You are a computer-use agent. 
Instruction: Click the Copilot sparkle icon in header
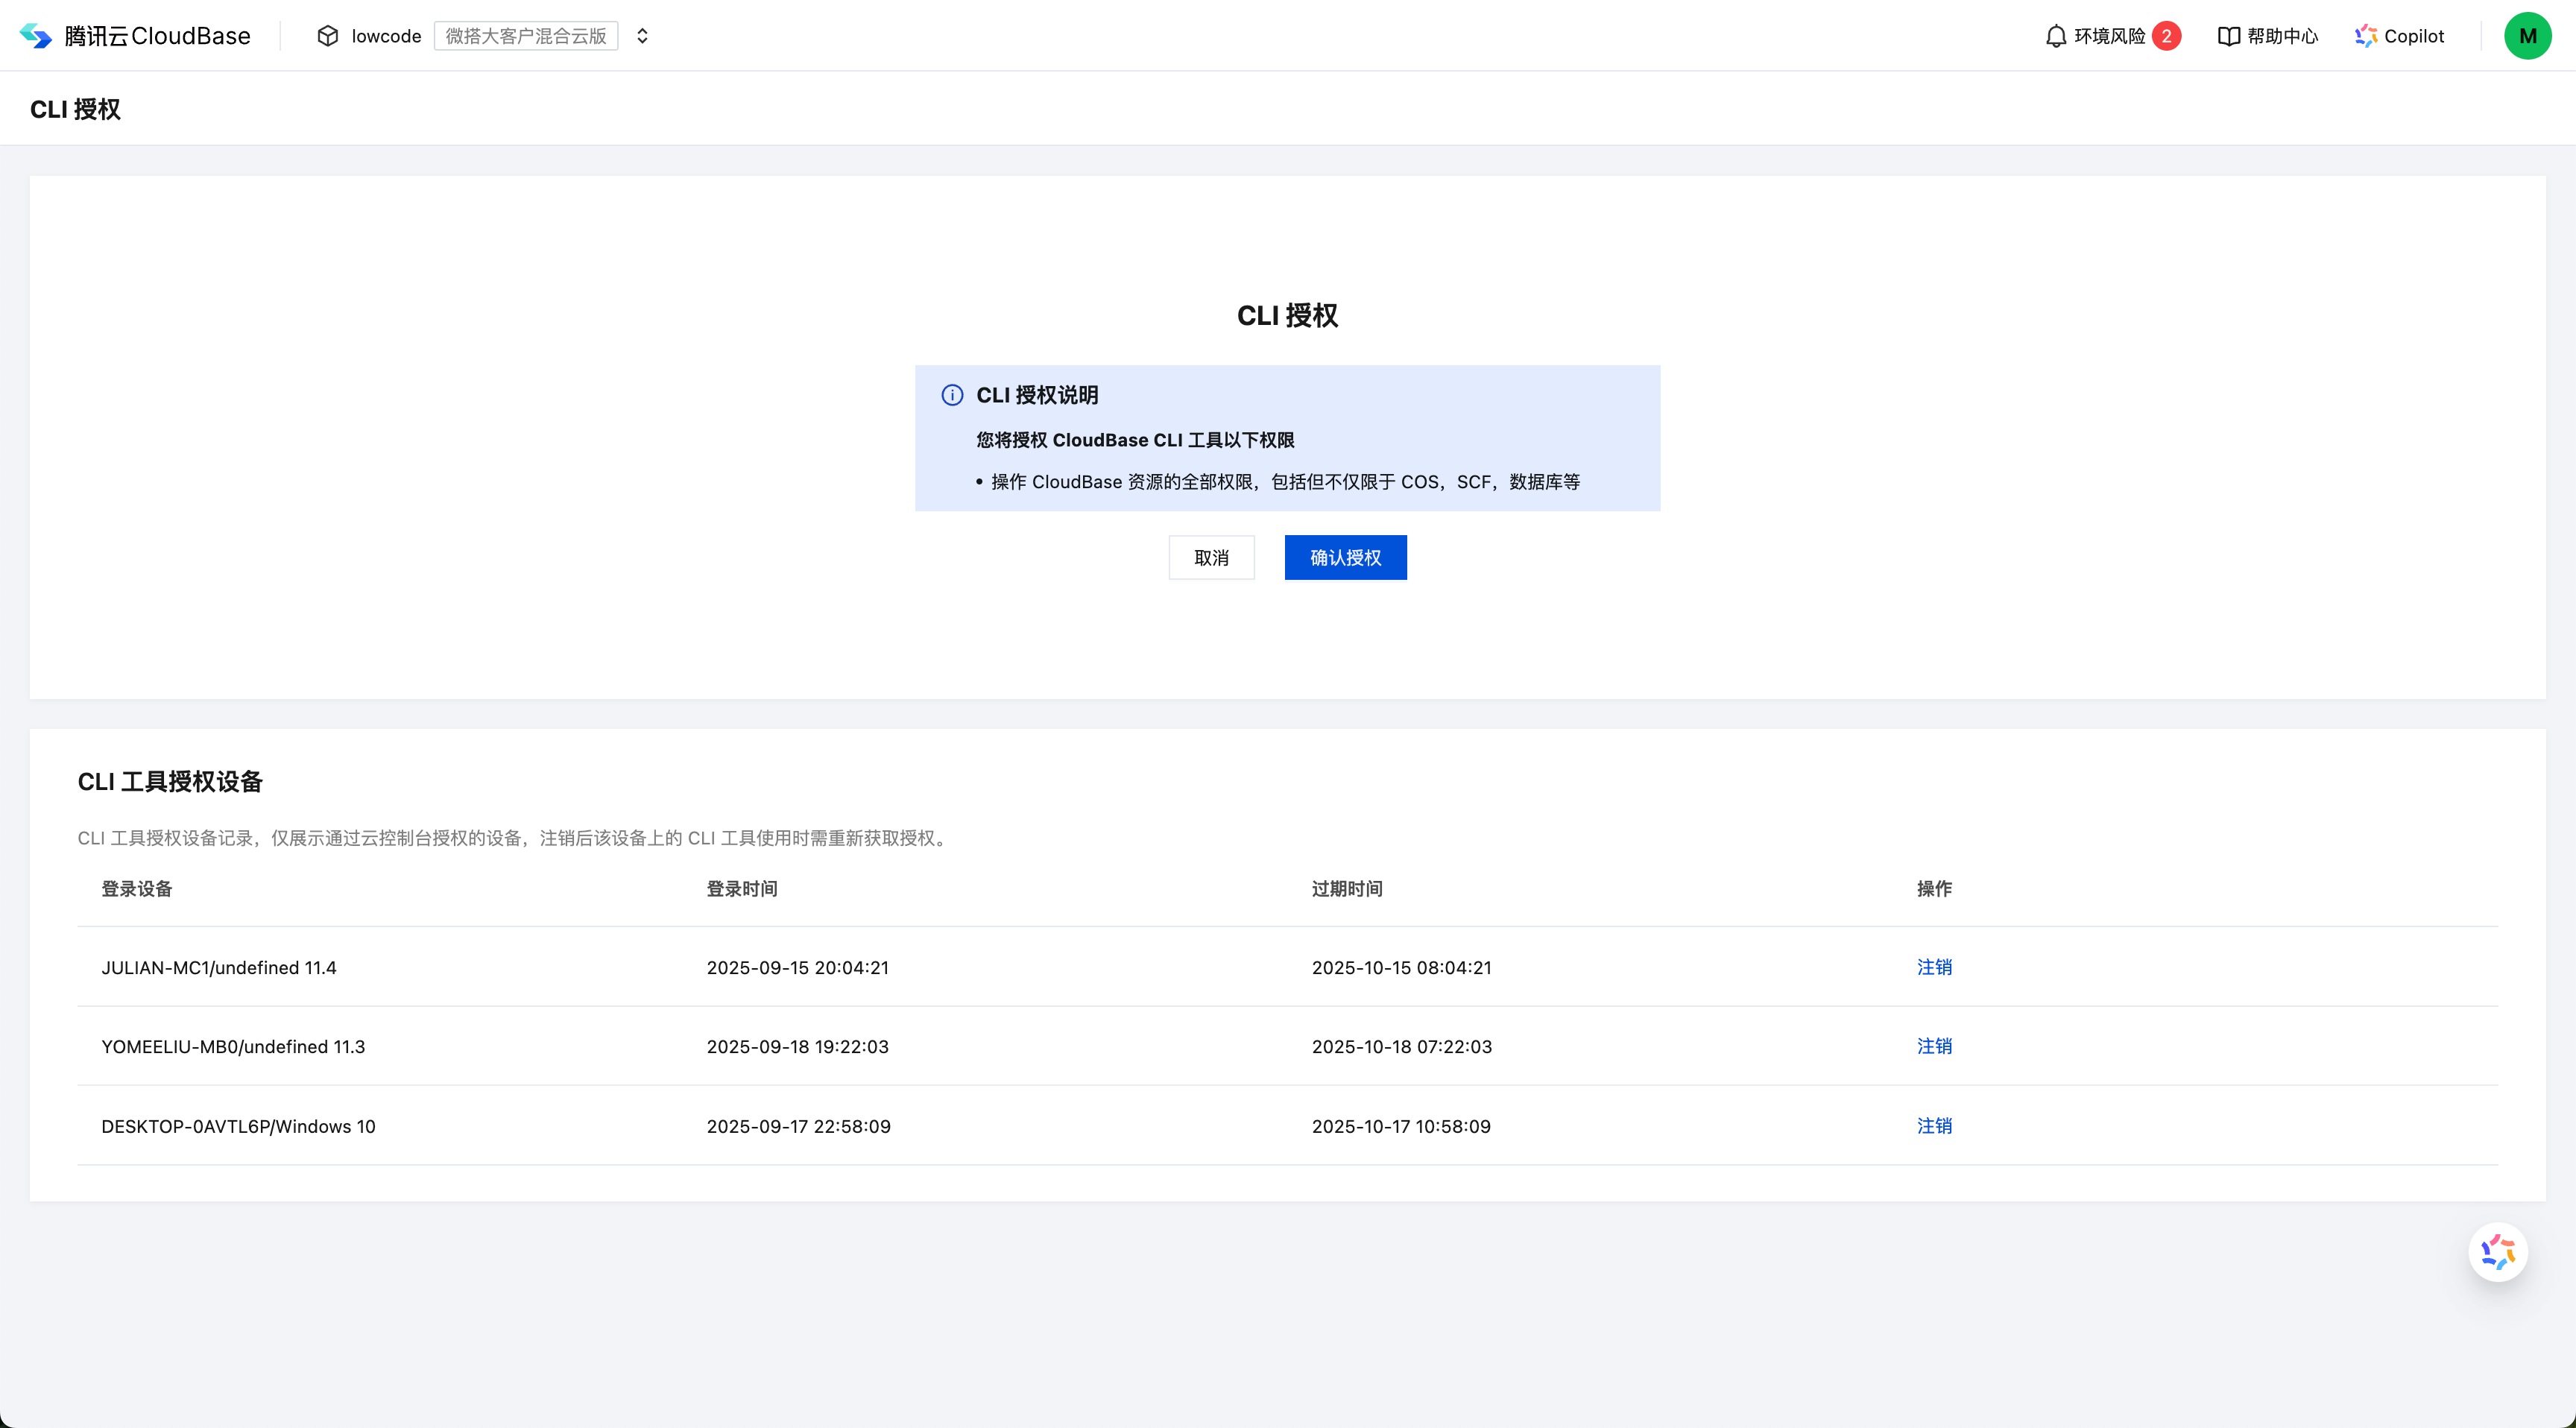(2365, 36)
